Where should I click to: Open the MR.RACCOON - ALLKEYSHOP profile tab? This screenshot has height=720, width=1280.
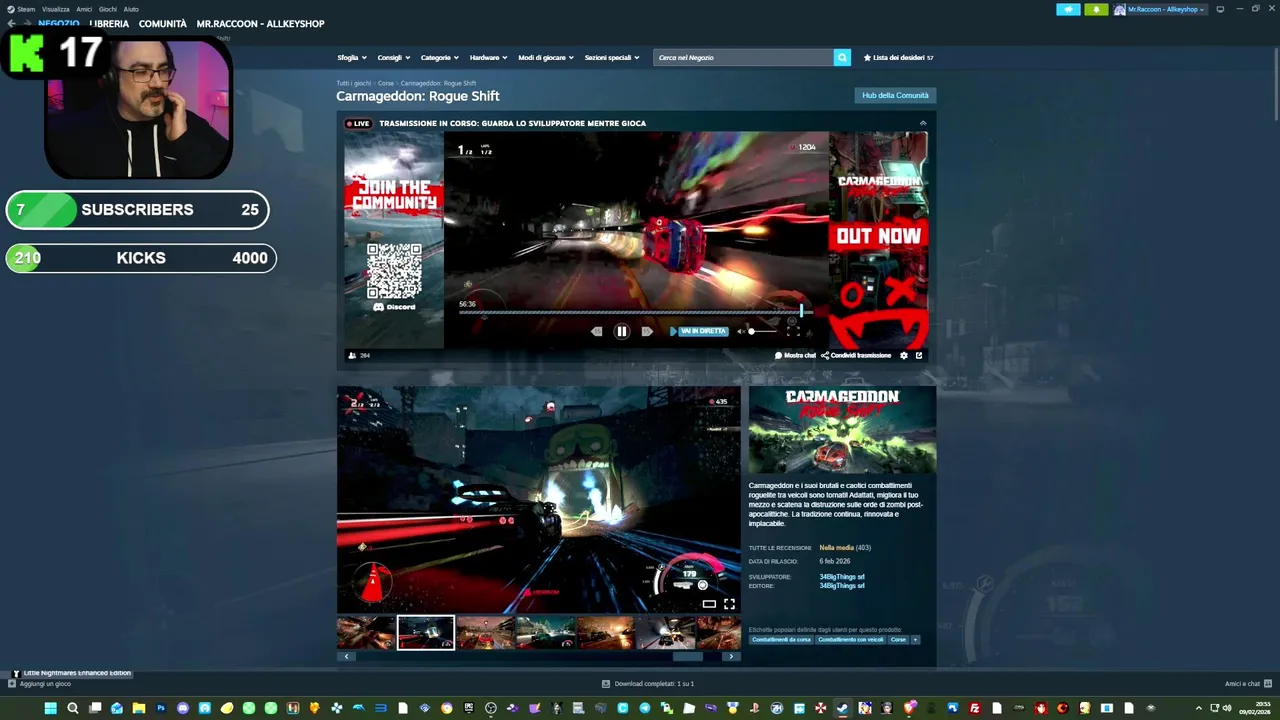[x=260, y=23]
